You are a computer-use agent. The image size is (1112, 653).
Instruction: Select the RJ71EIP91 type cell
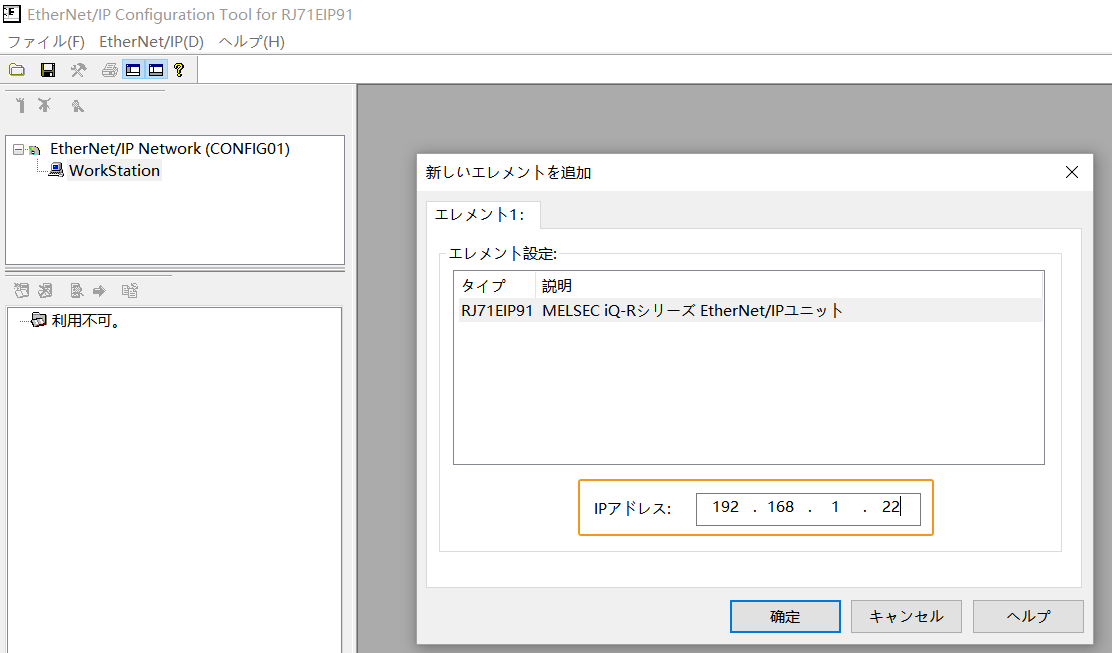pyautogui.click(x=496, y=311)
